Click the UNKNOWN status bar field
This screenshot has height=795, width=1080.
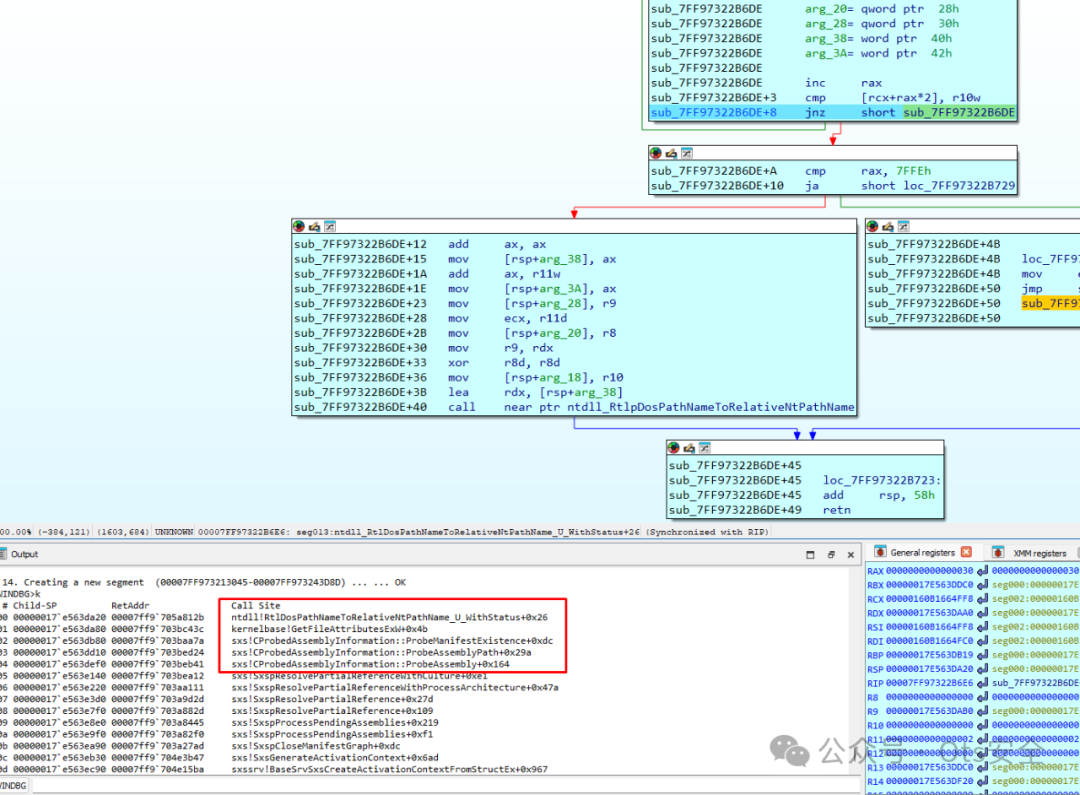[174, 532]
